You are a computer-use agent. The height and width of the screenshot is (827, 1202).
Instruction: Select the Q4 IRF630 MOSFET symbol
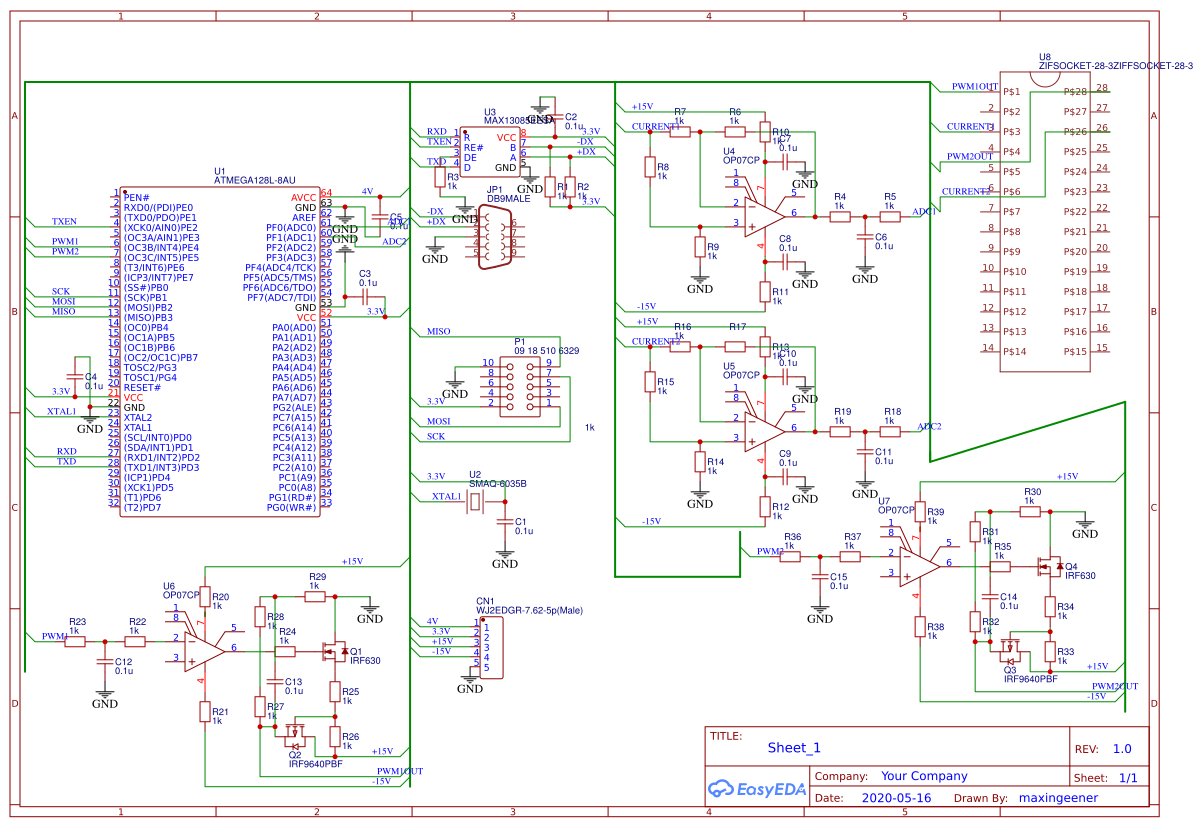(x=1050, y=567)
